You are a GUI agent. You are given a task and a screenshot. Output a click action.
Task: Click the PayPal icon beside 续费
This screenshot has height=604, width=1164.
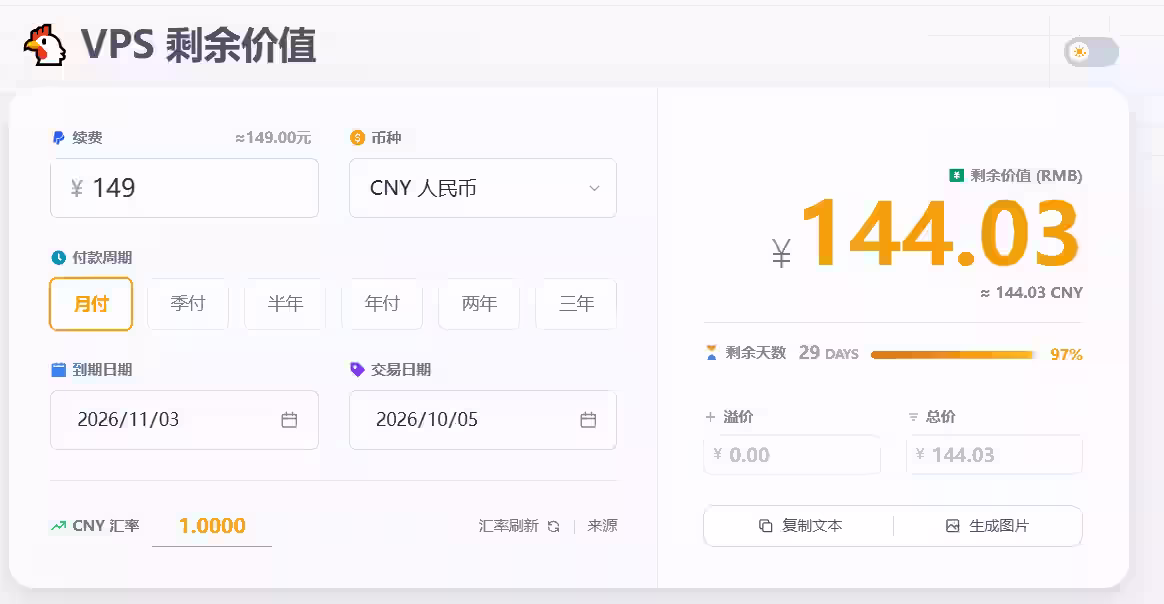coord(59,138)
